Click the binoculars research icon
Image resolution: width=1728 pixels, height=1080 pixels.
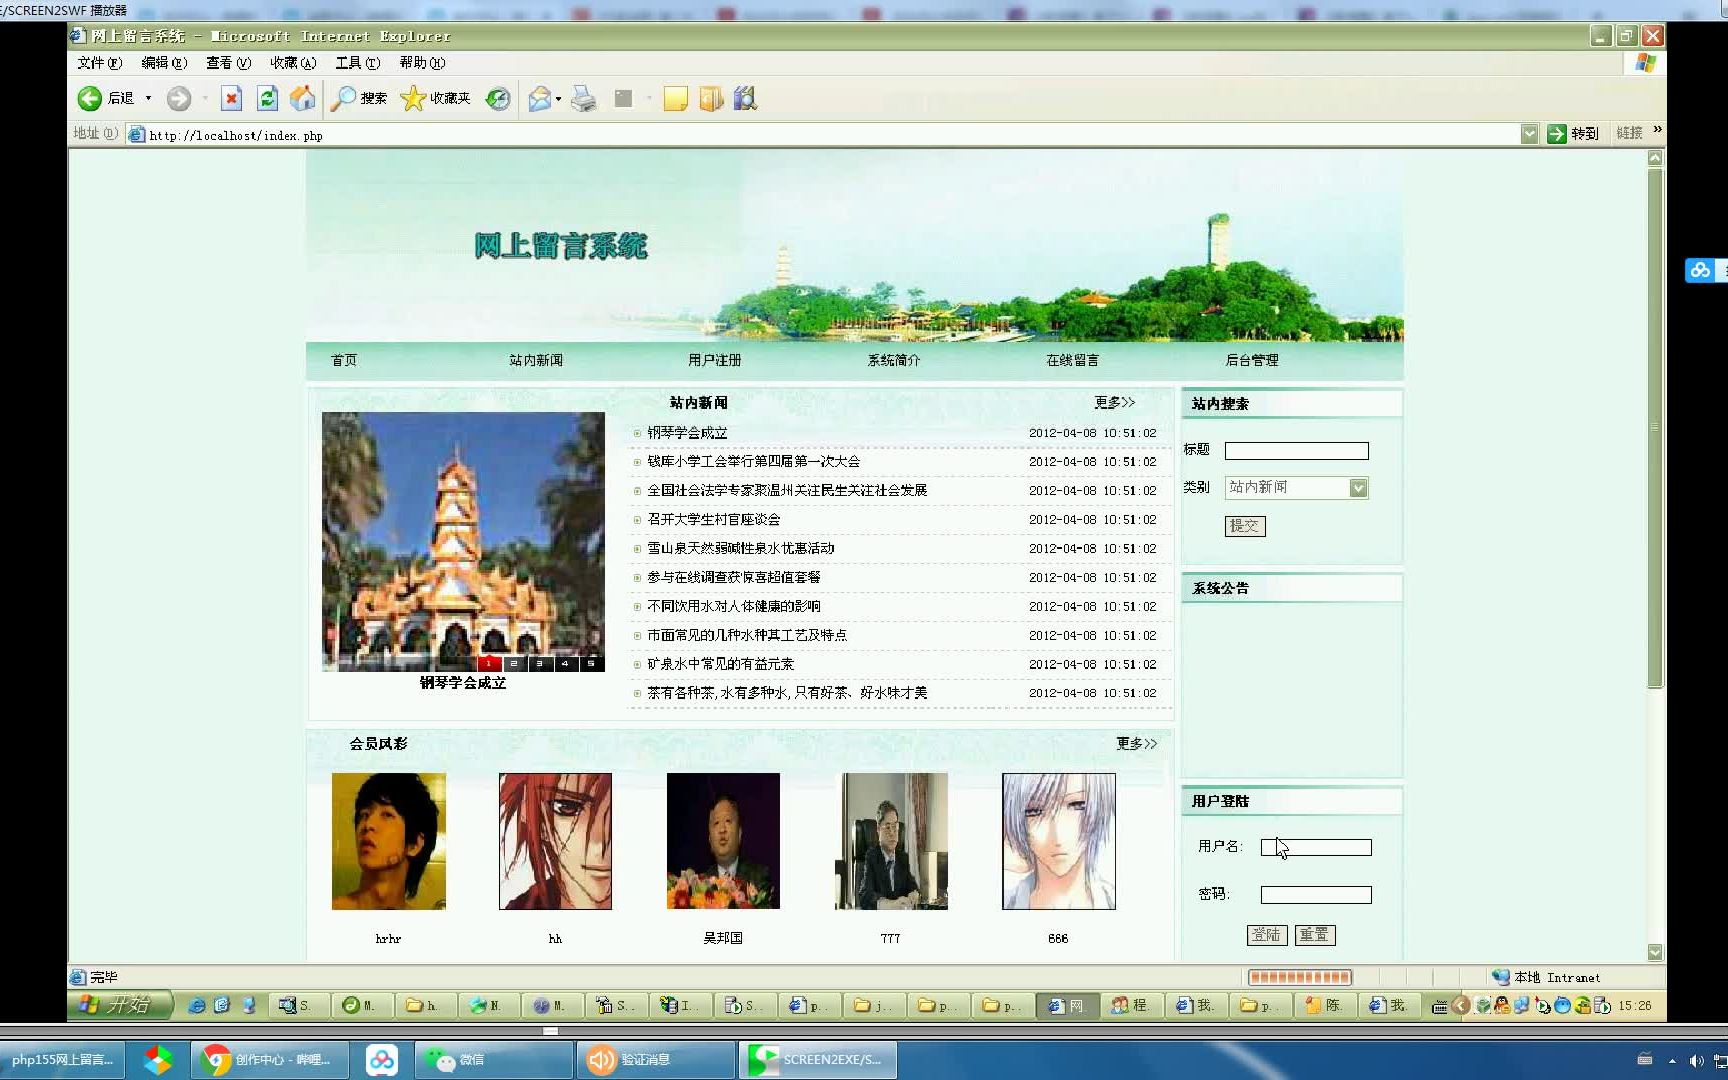(745, 98)
